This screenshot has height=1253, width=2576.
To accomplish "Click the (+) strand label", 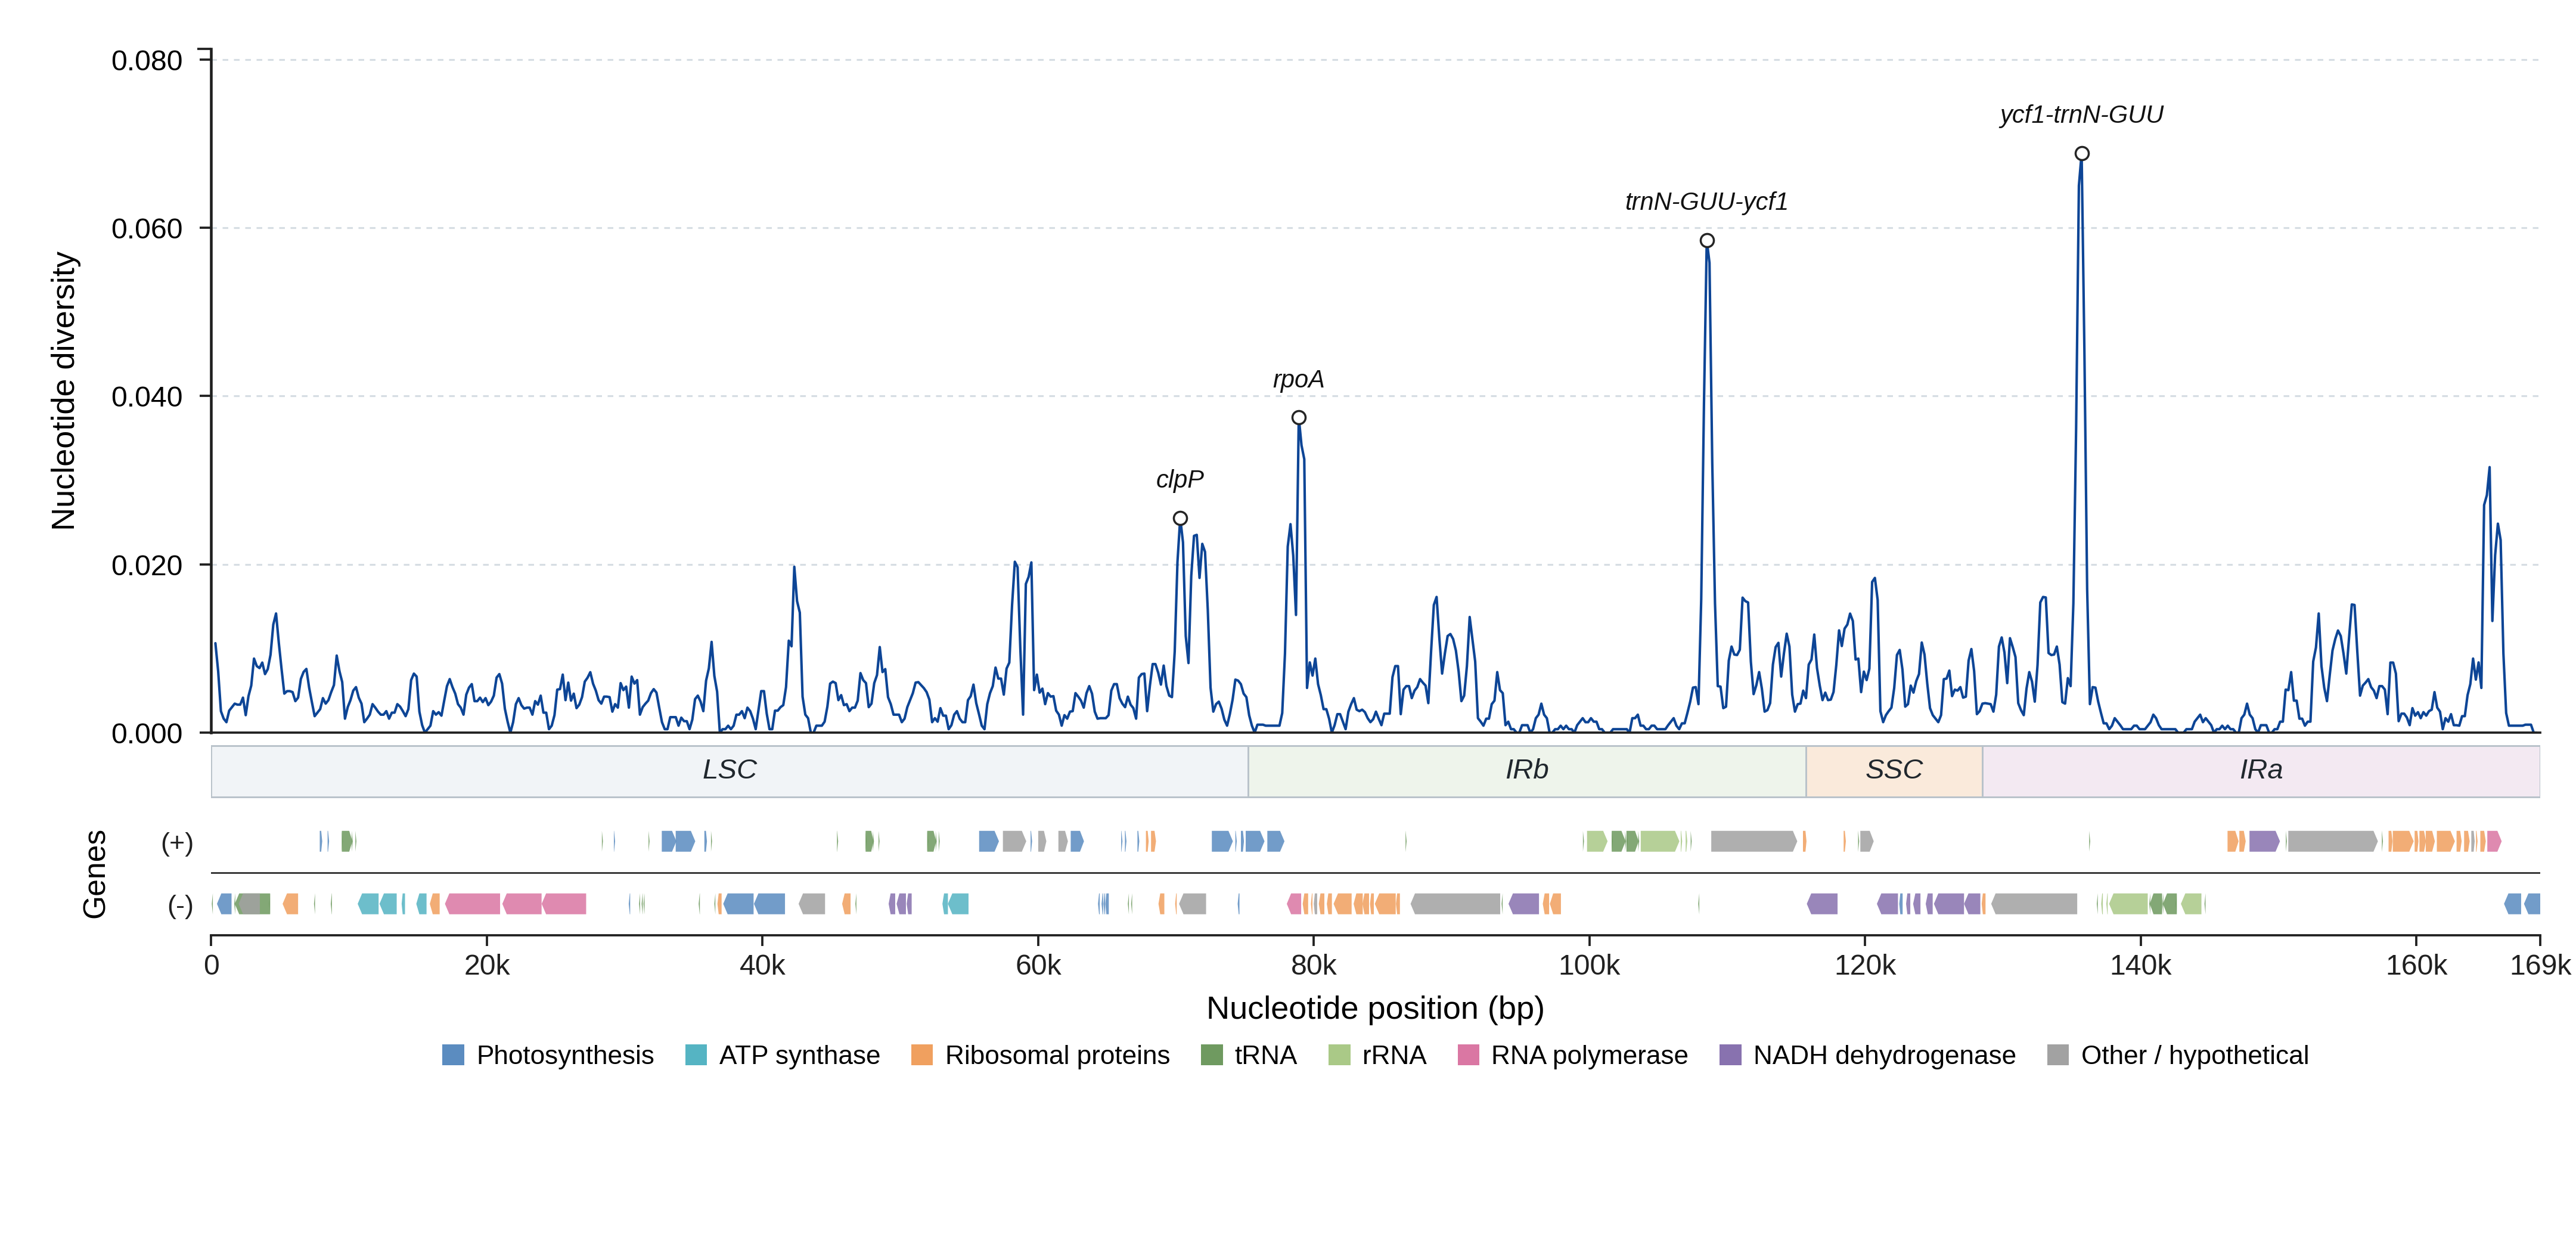I will [x=177, y=843].
